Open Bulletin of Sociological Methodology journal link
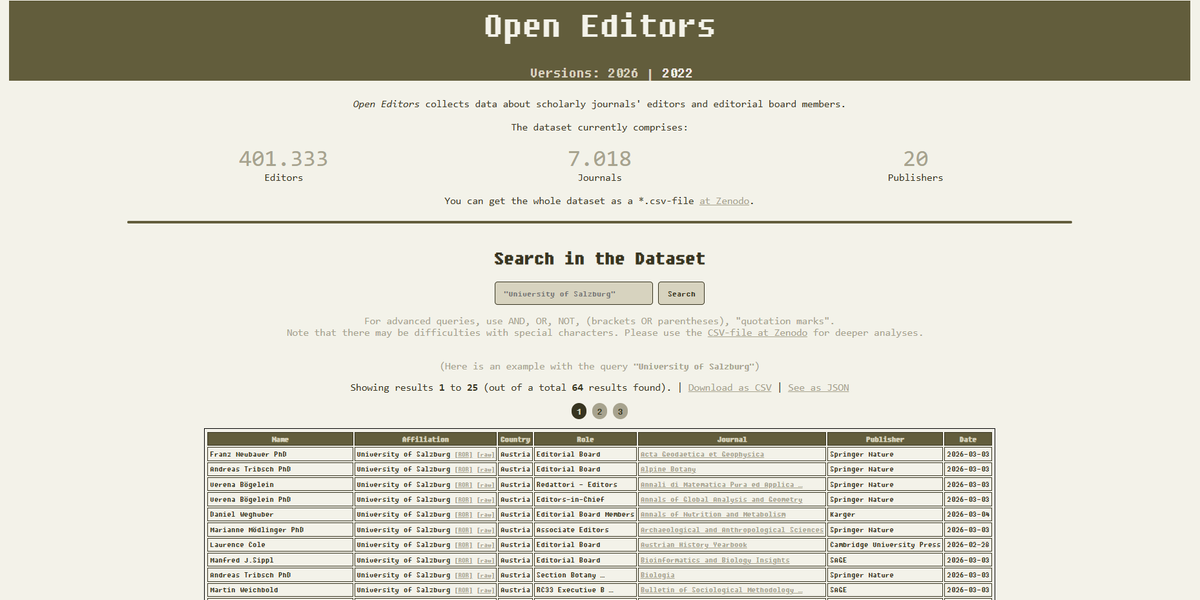The image size is (1200, 600). click(x=721, y=590)
